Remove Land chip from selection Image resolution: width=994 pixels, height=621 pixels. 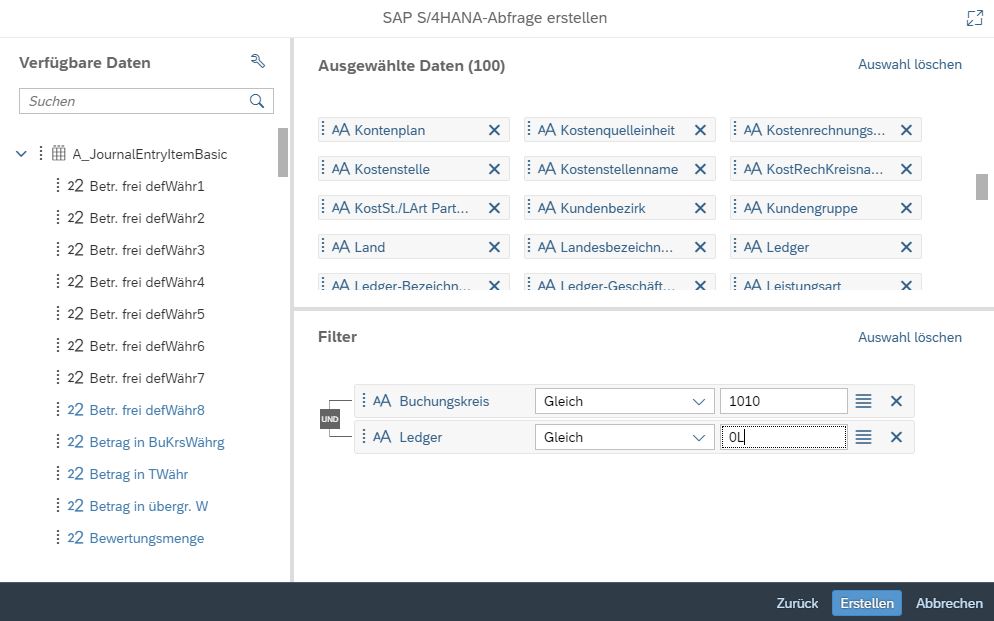pyautogui.click(x=494, y=247)
